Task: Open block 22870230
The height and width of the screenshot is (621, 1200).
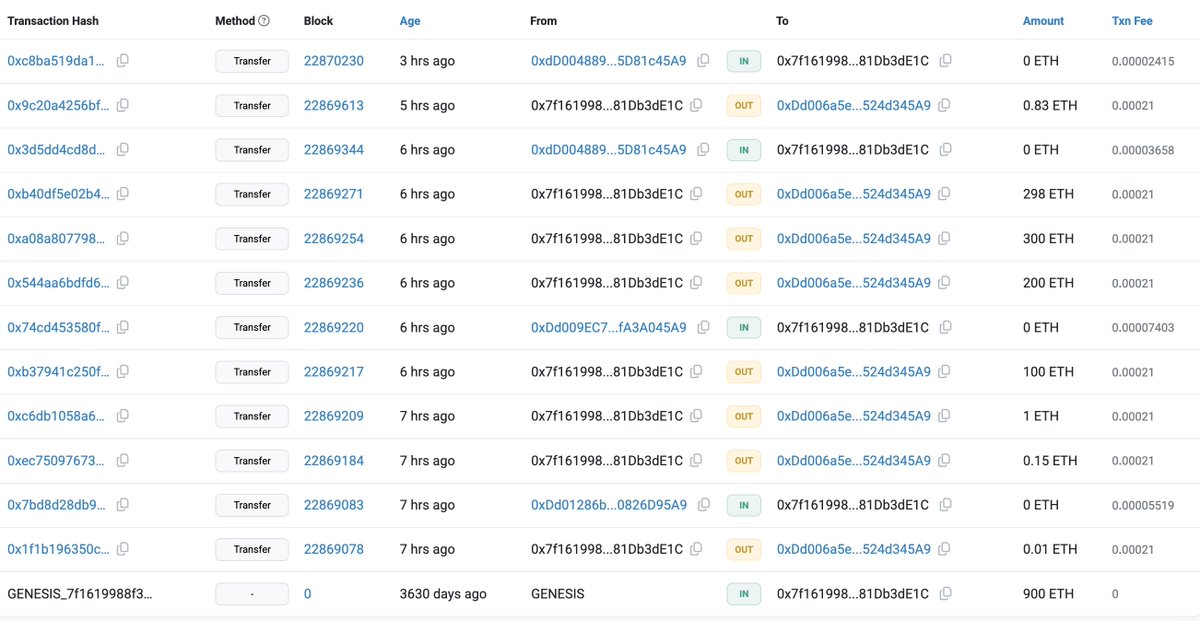Action: [x=334, y=61]
